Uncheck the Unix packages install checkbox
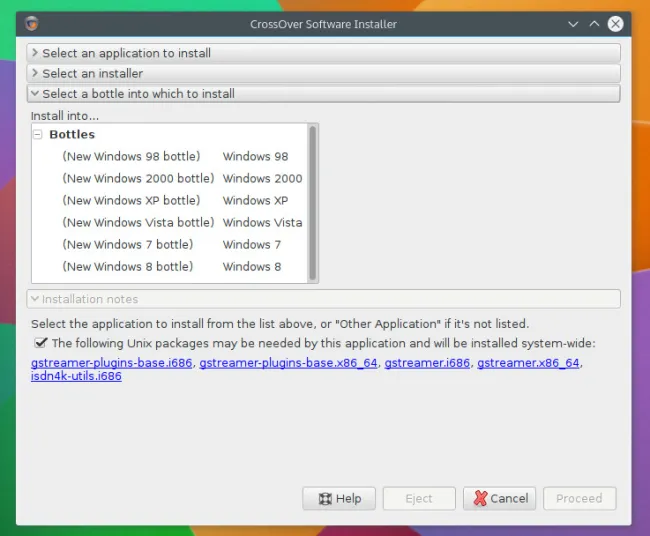Viewport: 650px width, 536px height. 41,343
